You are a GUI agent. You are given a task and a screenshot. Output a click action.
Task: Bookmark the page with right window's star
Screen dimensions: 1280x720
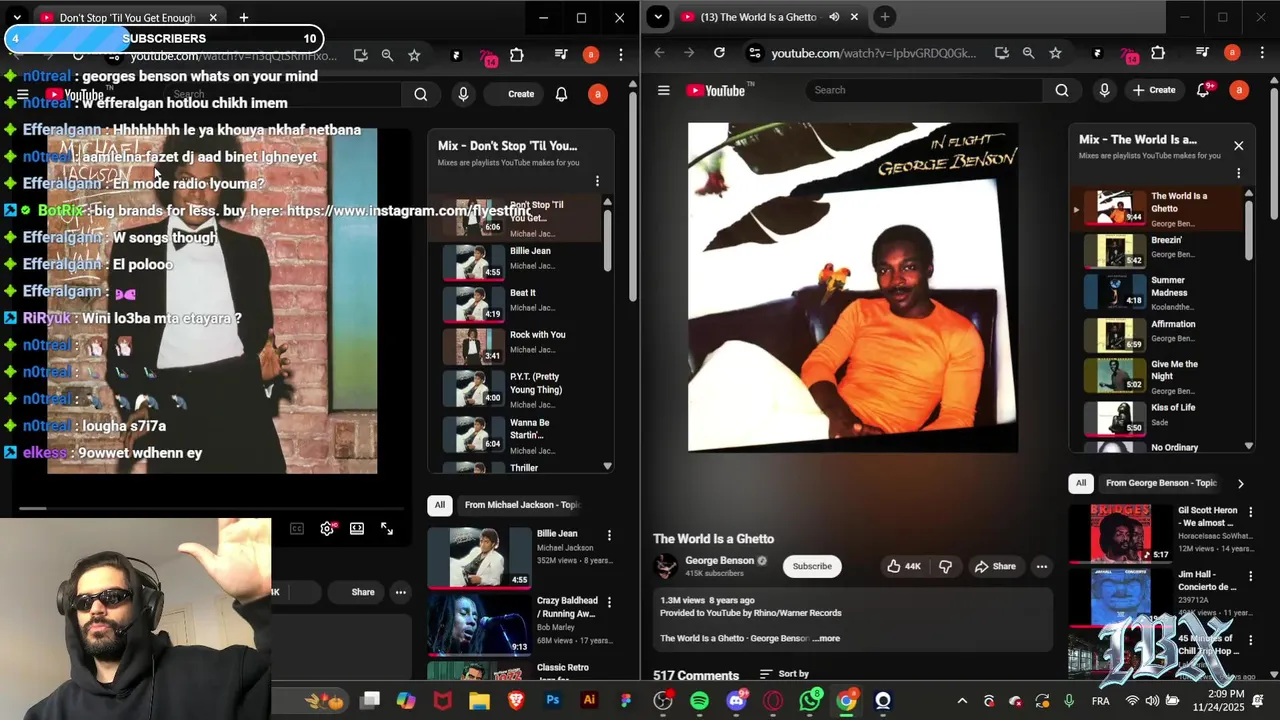point(1055,53)
